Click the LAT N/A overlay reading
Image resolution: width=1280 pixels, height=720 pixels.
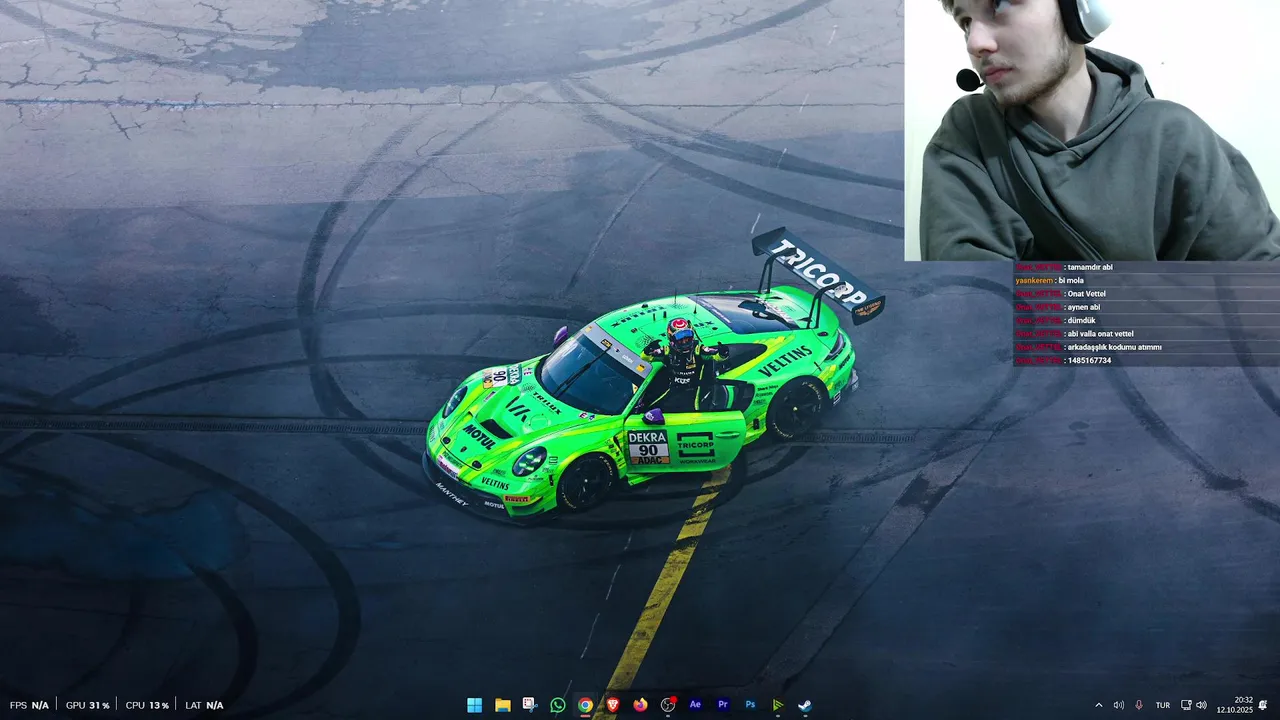pos(204,705)
